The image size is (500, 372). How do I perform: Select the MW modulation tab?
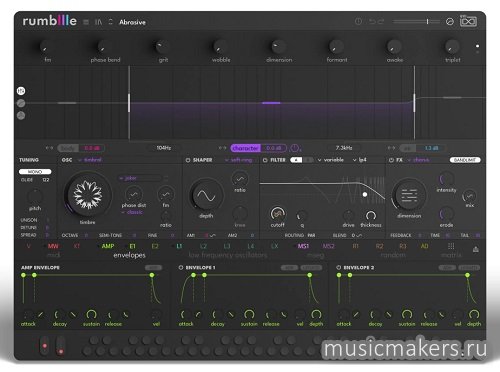[53, 246]
